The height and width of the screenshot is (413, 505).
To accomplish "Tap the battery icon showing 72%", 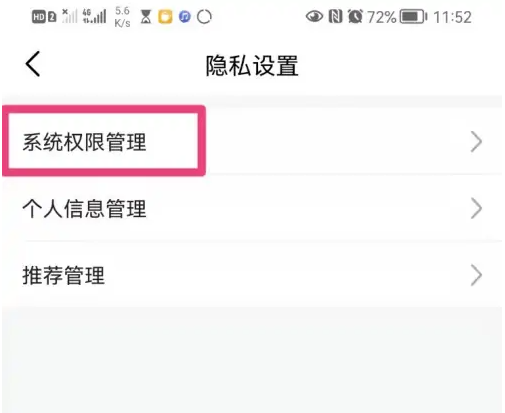I will click(413, 17).
